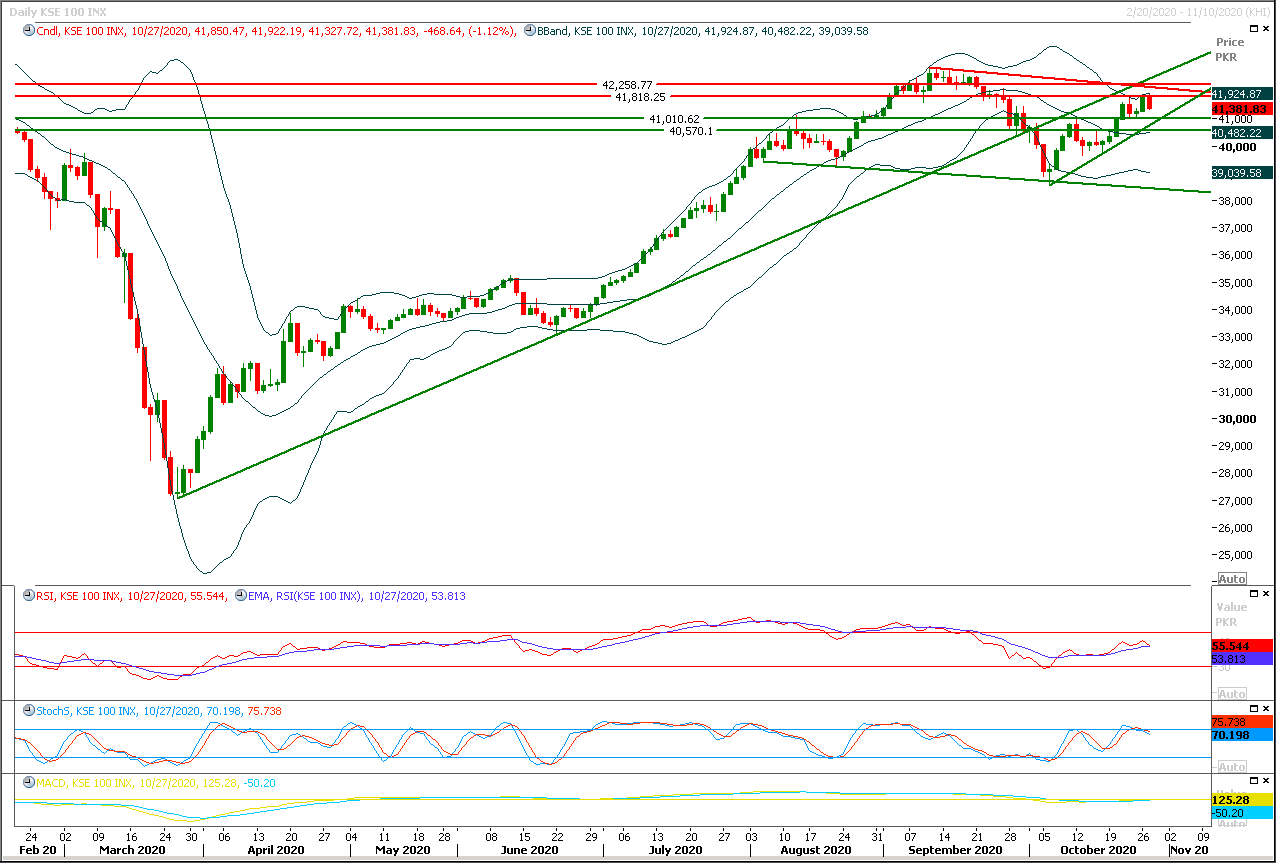Viewport: 1276px width, 863px height.
Task: Click the clock icon before the Cndl label
Action: [28, 31]
